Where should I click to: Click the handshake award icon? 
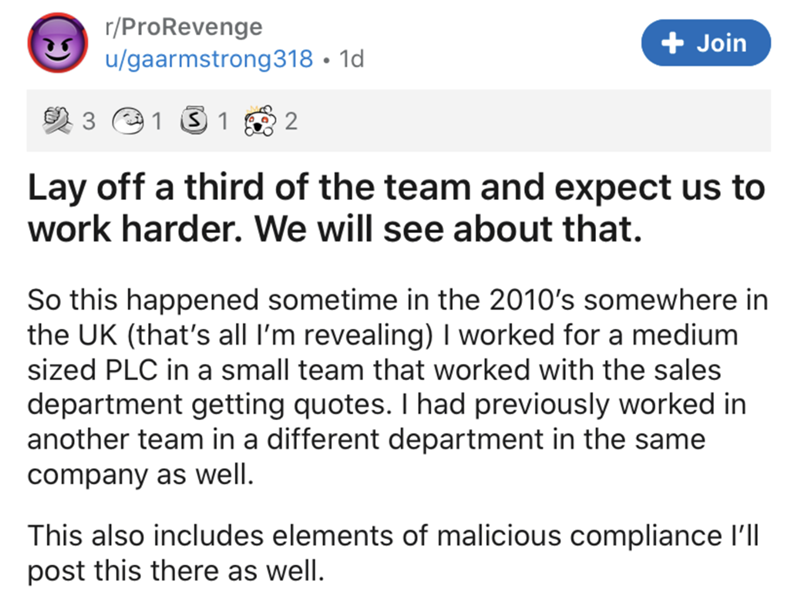[59, 123]
